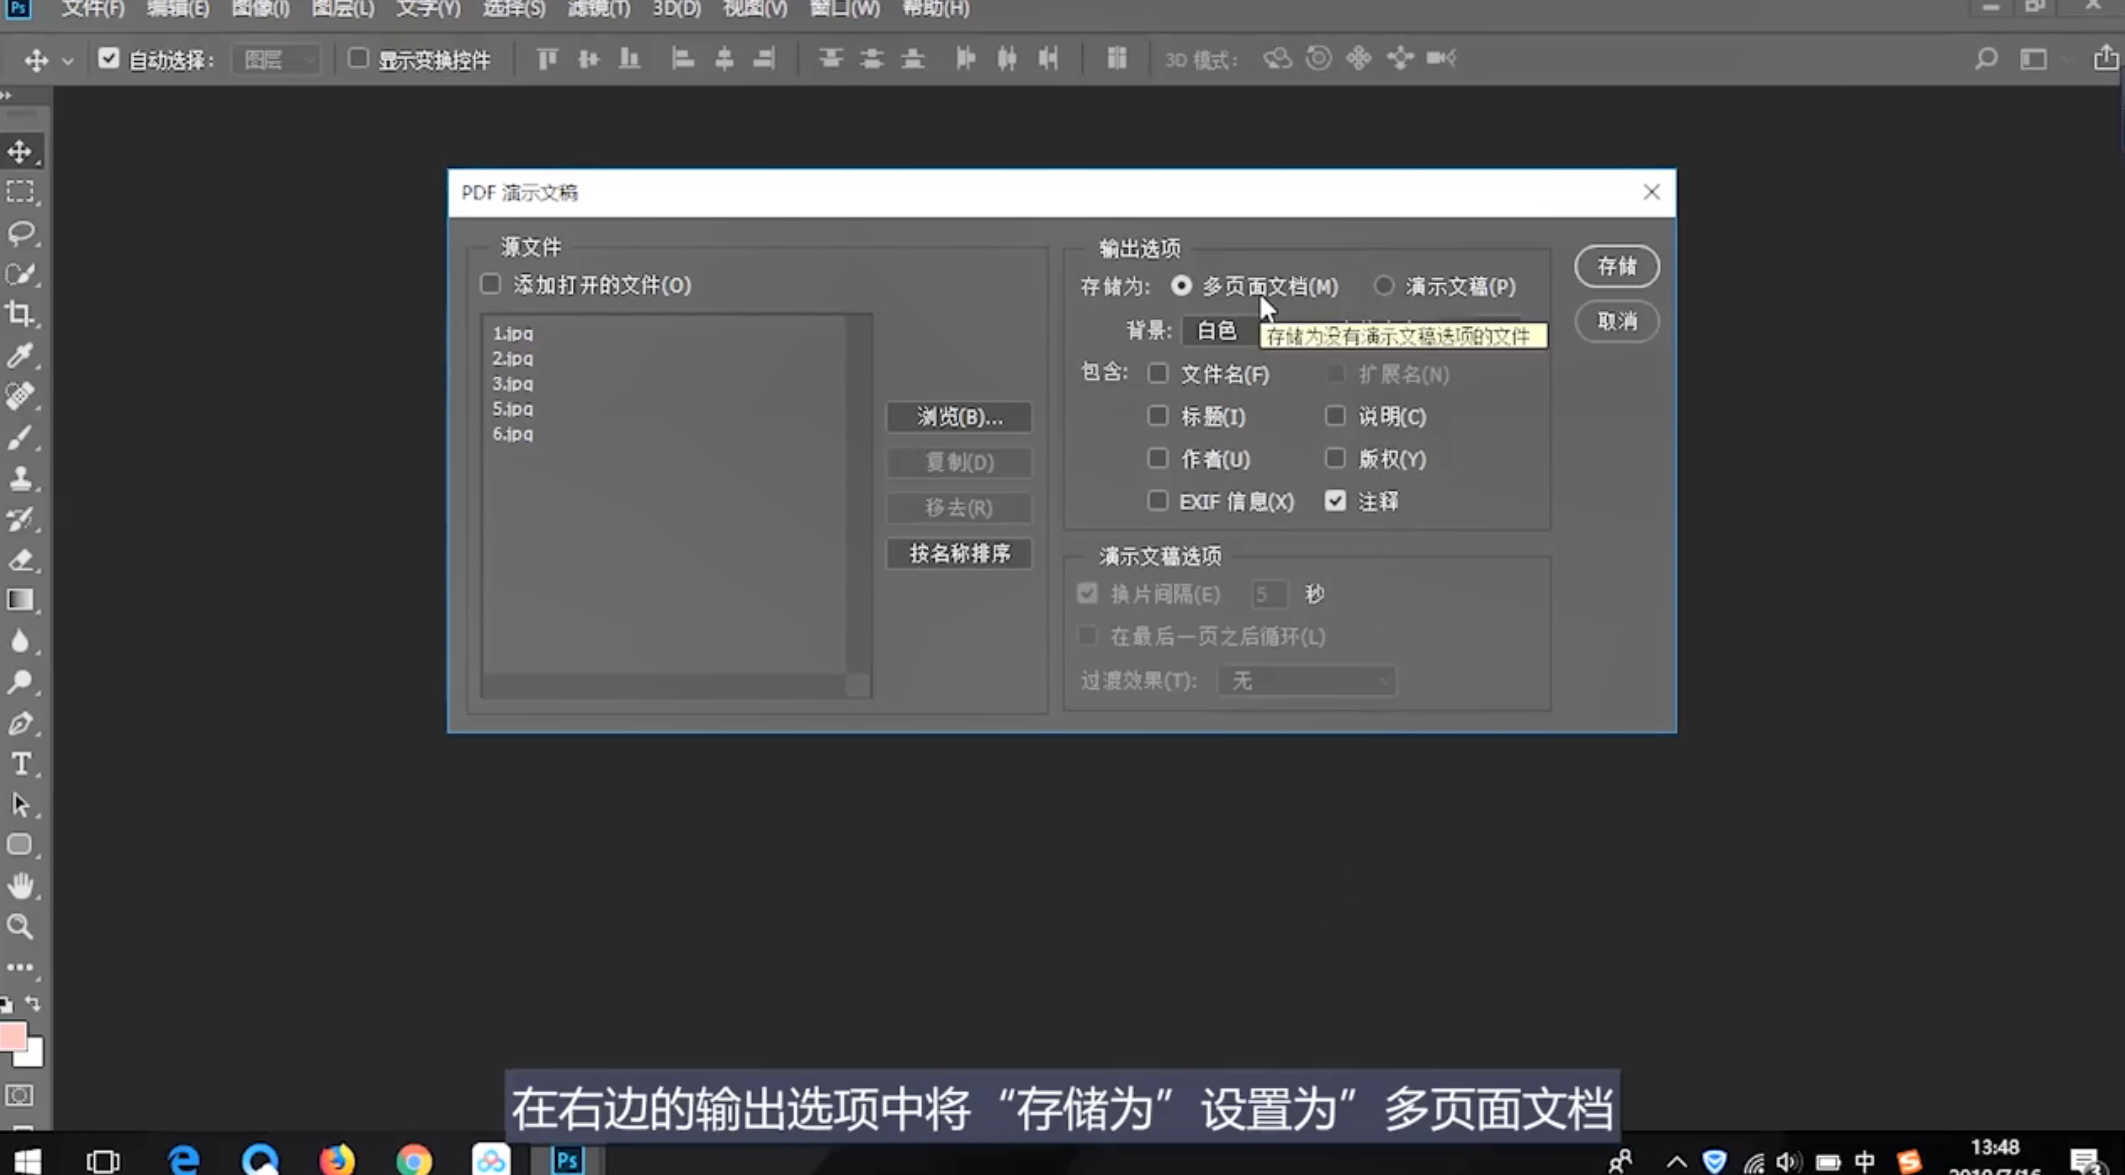2125x1175 pixels.
Task: Select the Dodge tool
Action: [x=20, y=682]
